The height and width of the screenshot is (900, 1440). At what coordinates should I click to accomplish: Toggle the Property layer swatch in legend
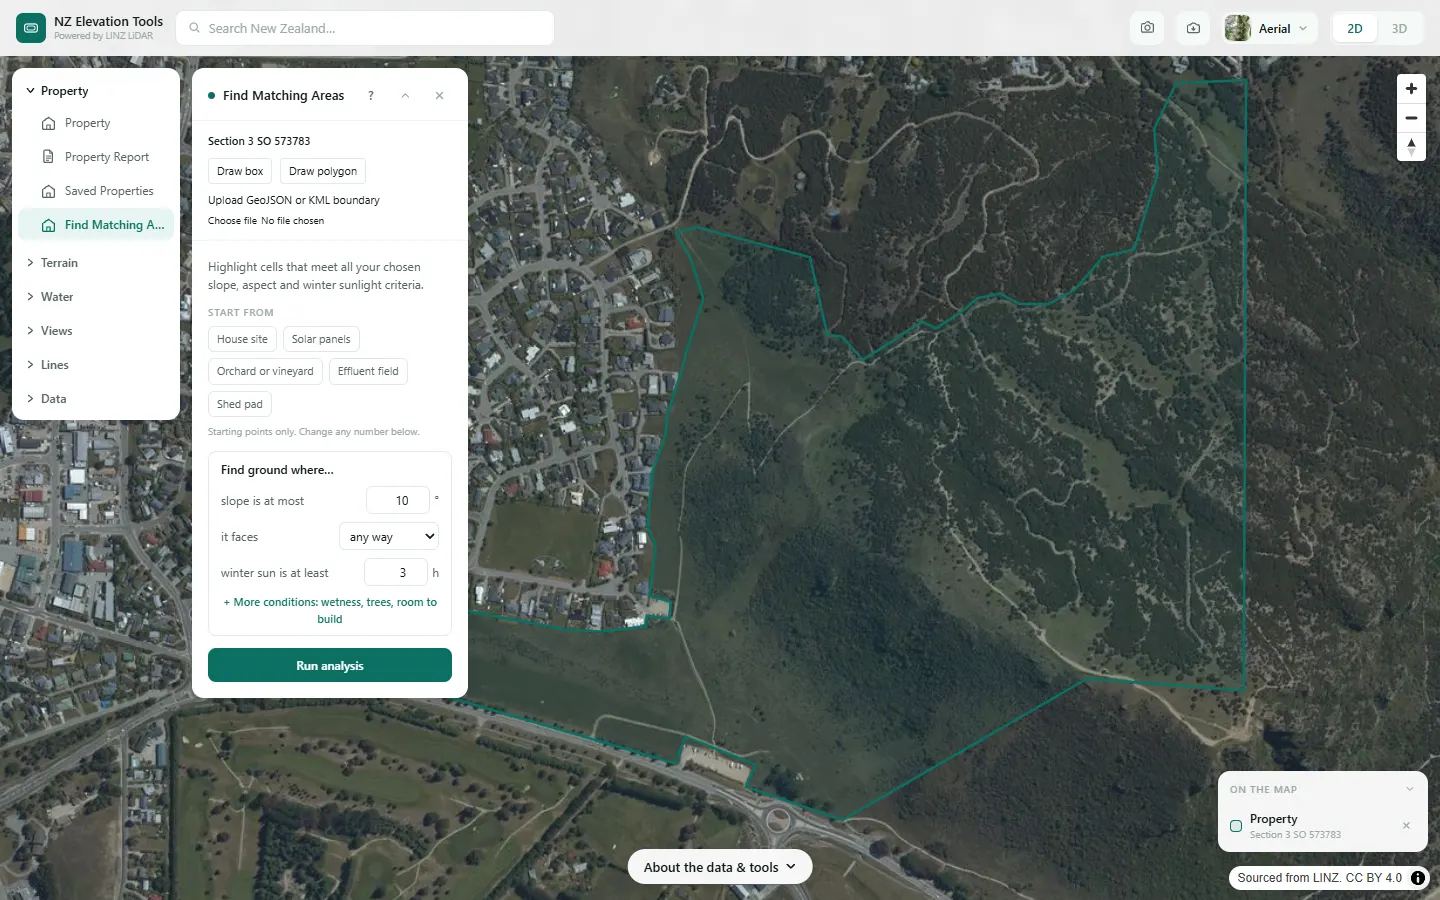[1236, 826]
